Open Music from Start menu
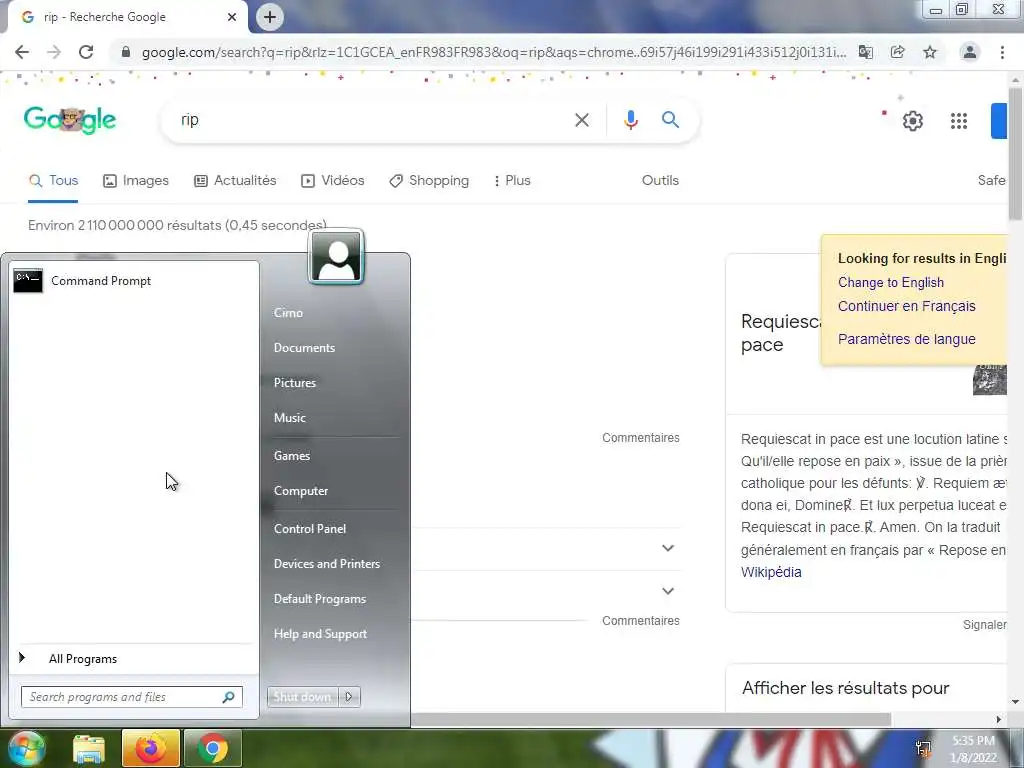This screenshot has width=1024, height=768. pyautogui.click(x=290, y=418)
